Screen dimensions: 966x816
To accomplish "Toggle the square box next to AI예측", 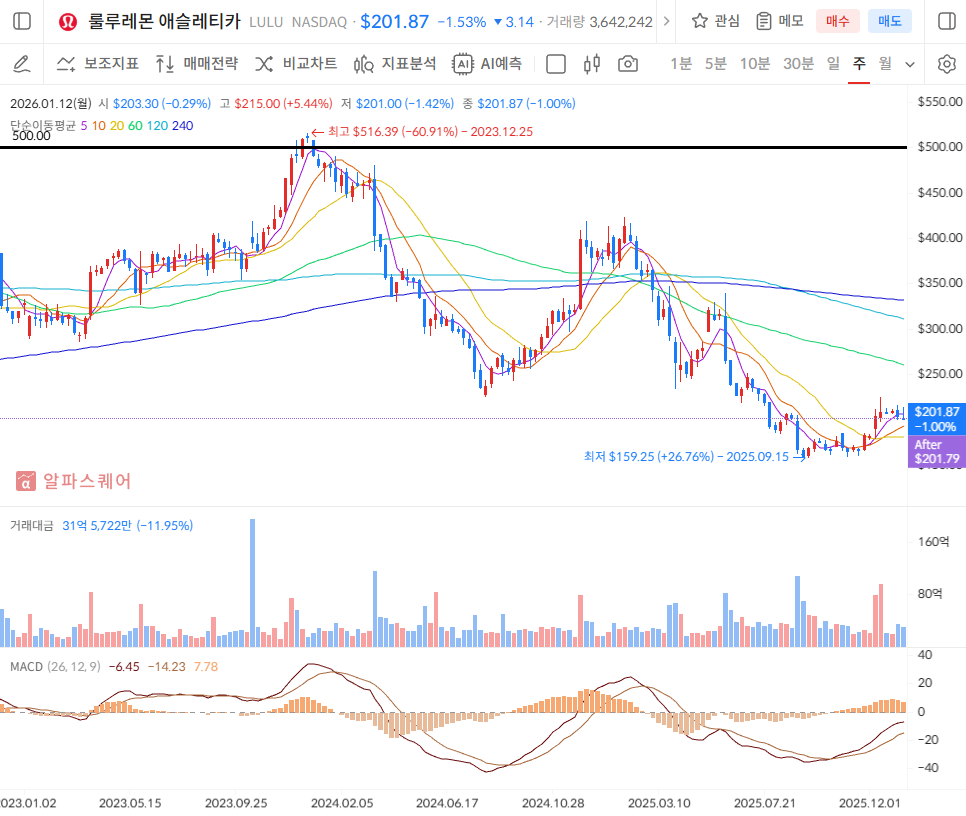I will [556, 64].
